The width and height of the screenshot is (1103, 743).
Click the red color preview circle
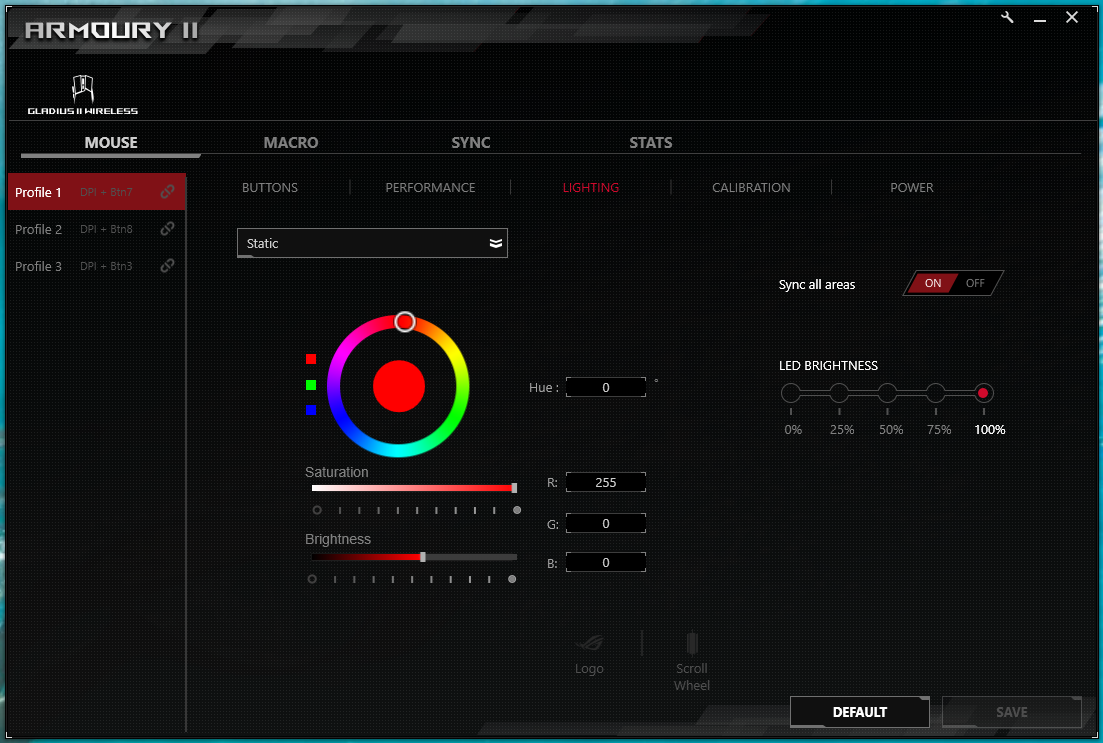[x=399, y=386]
